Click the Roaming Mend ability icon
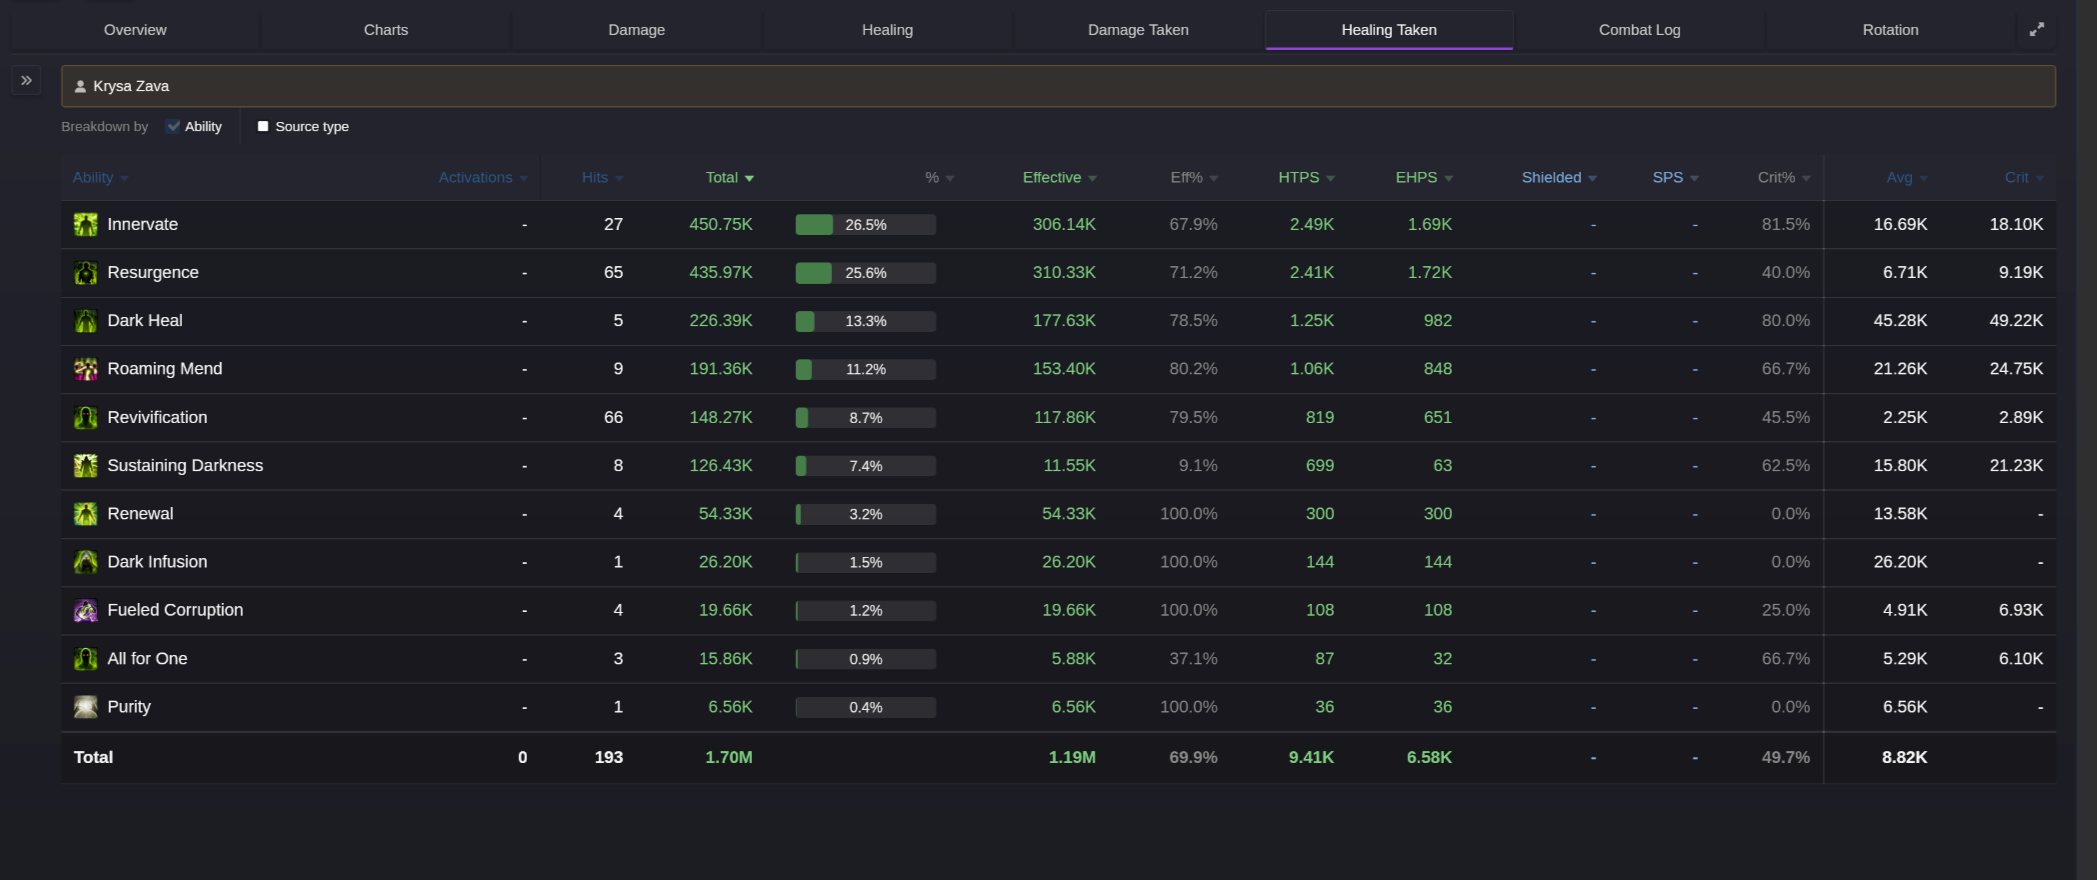 (x=86, y=369)
